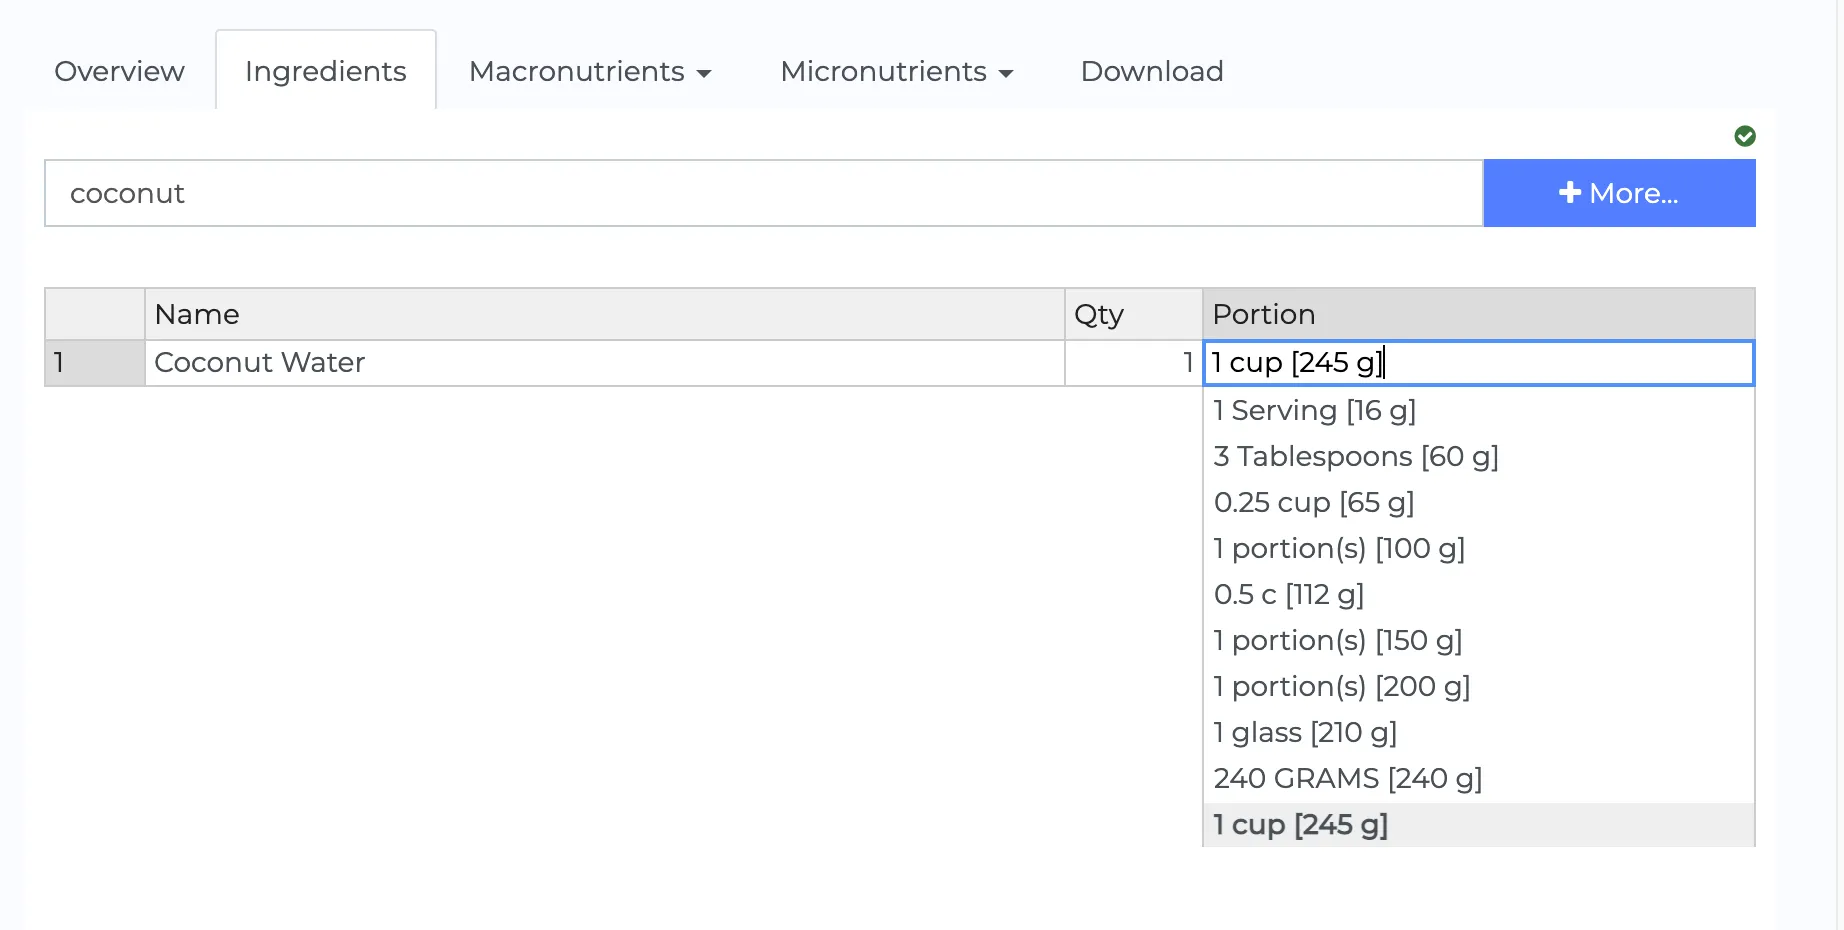Select 1 portion(s) [150 g] option
The width and height of the screenshot is (1844, 930).
(x=1337, y=640)
